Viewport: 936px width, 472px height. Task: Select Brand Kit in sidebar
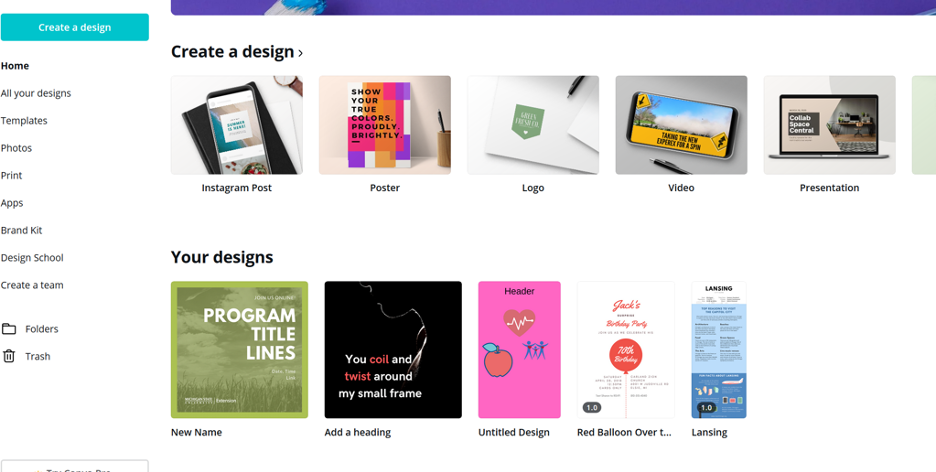point(21,230)
